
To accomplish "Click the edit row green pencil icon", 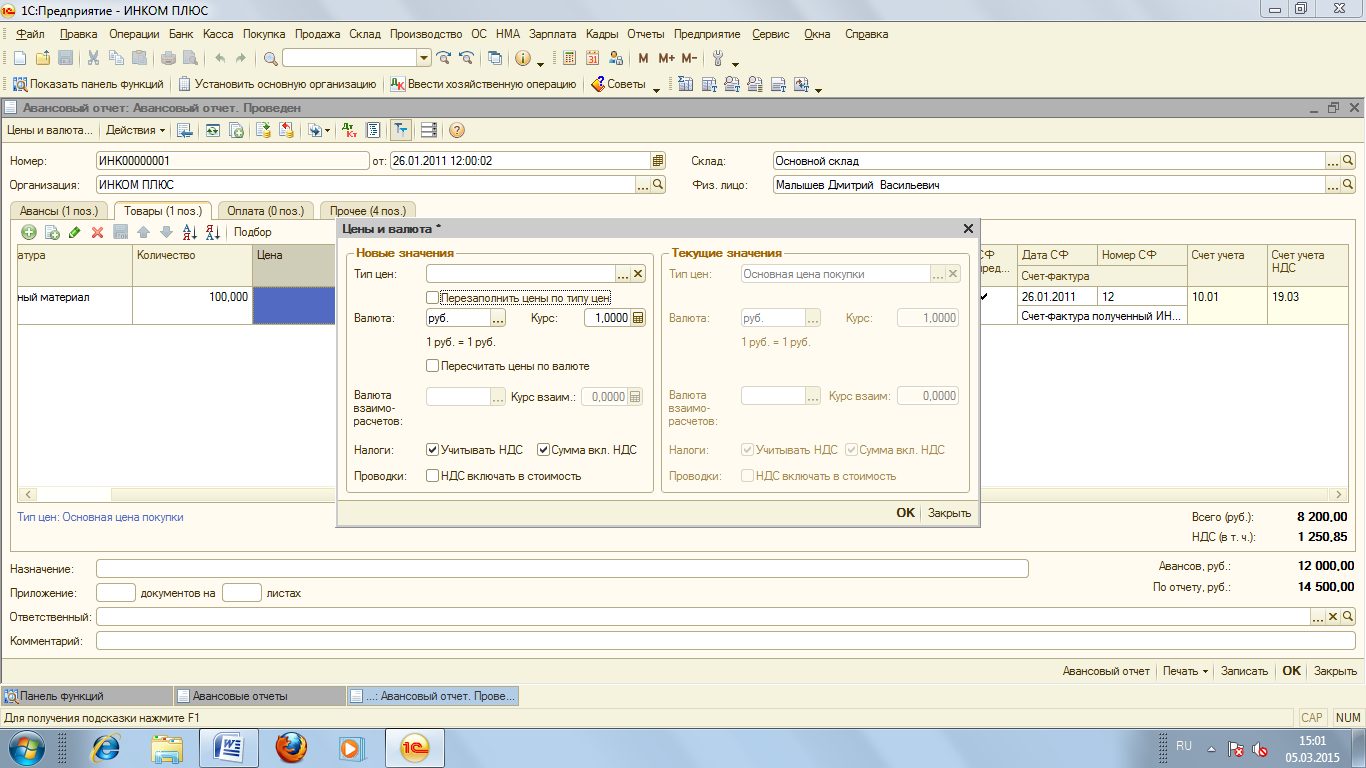I will click(x=74, y=232).
